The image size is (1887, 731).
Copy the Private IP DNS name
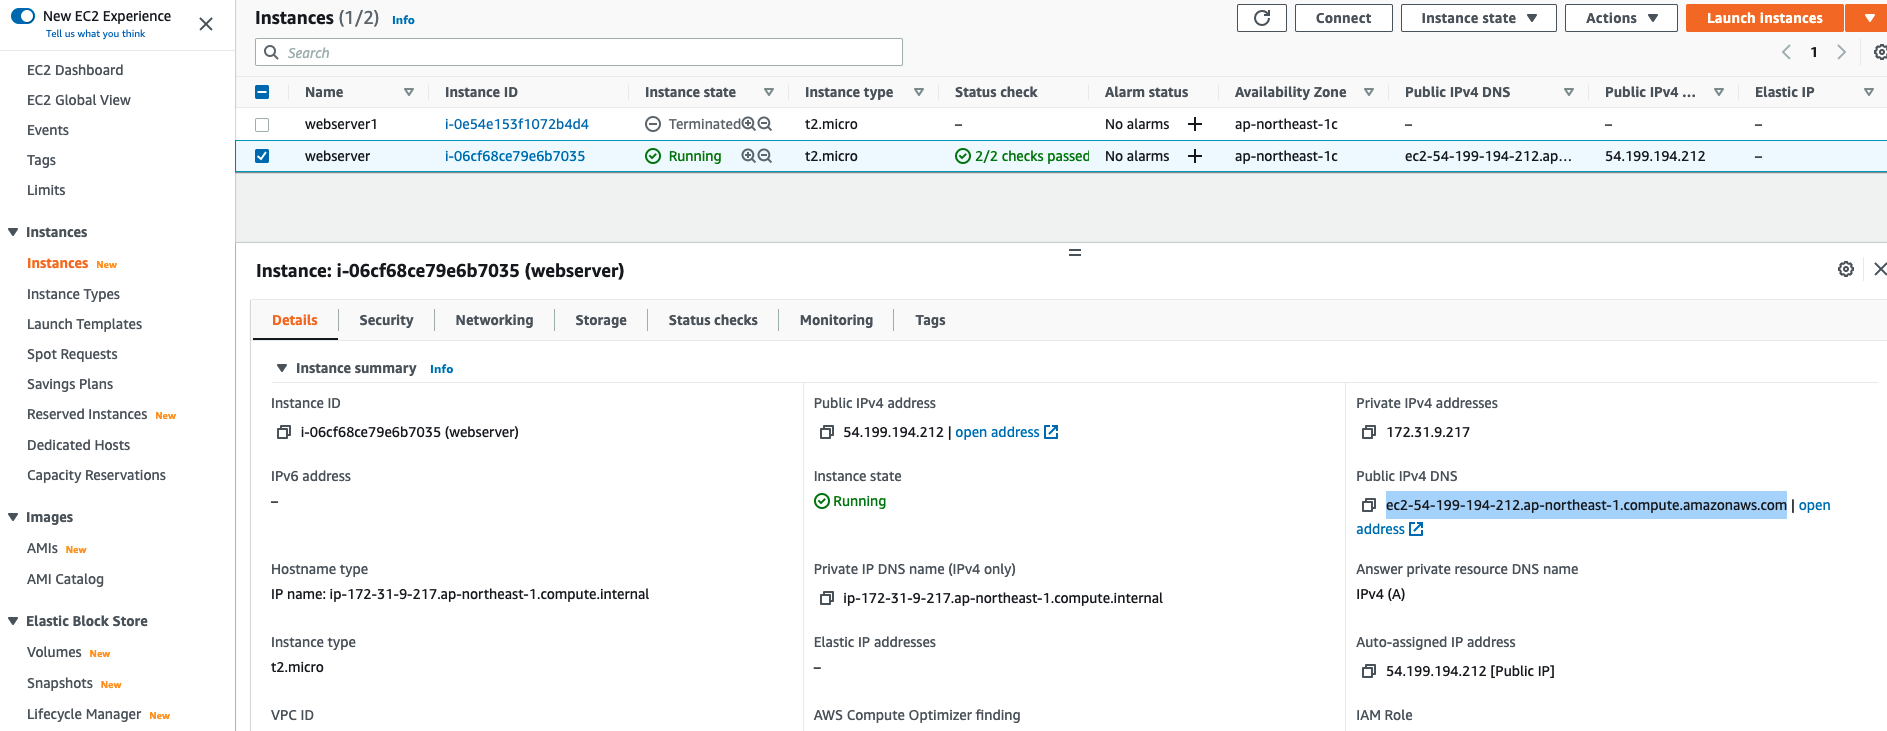[827, 598]
